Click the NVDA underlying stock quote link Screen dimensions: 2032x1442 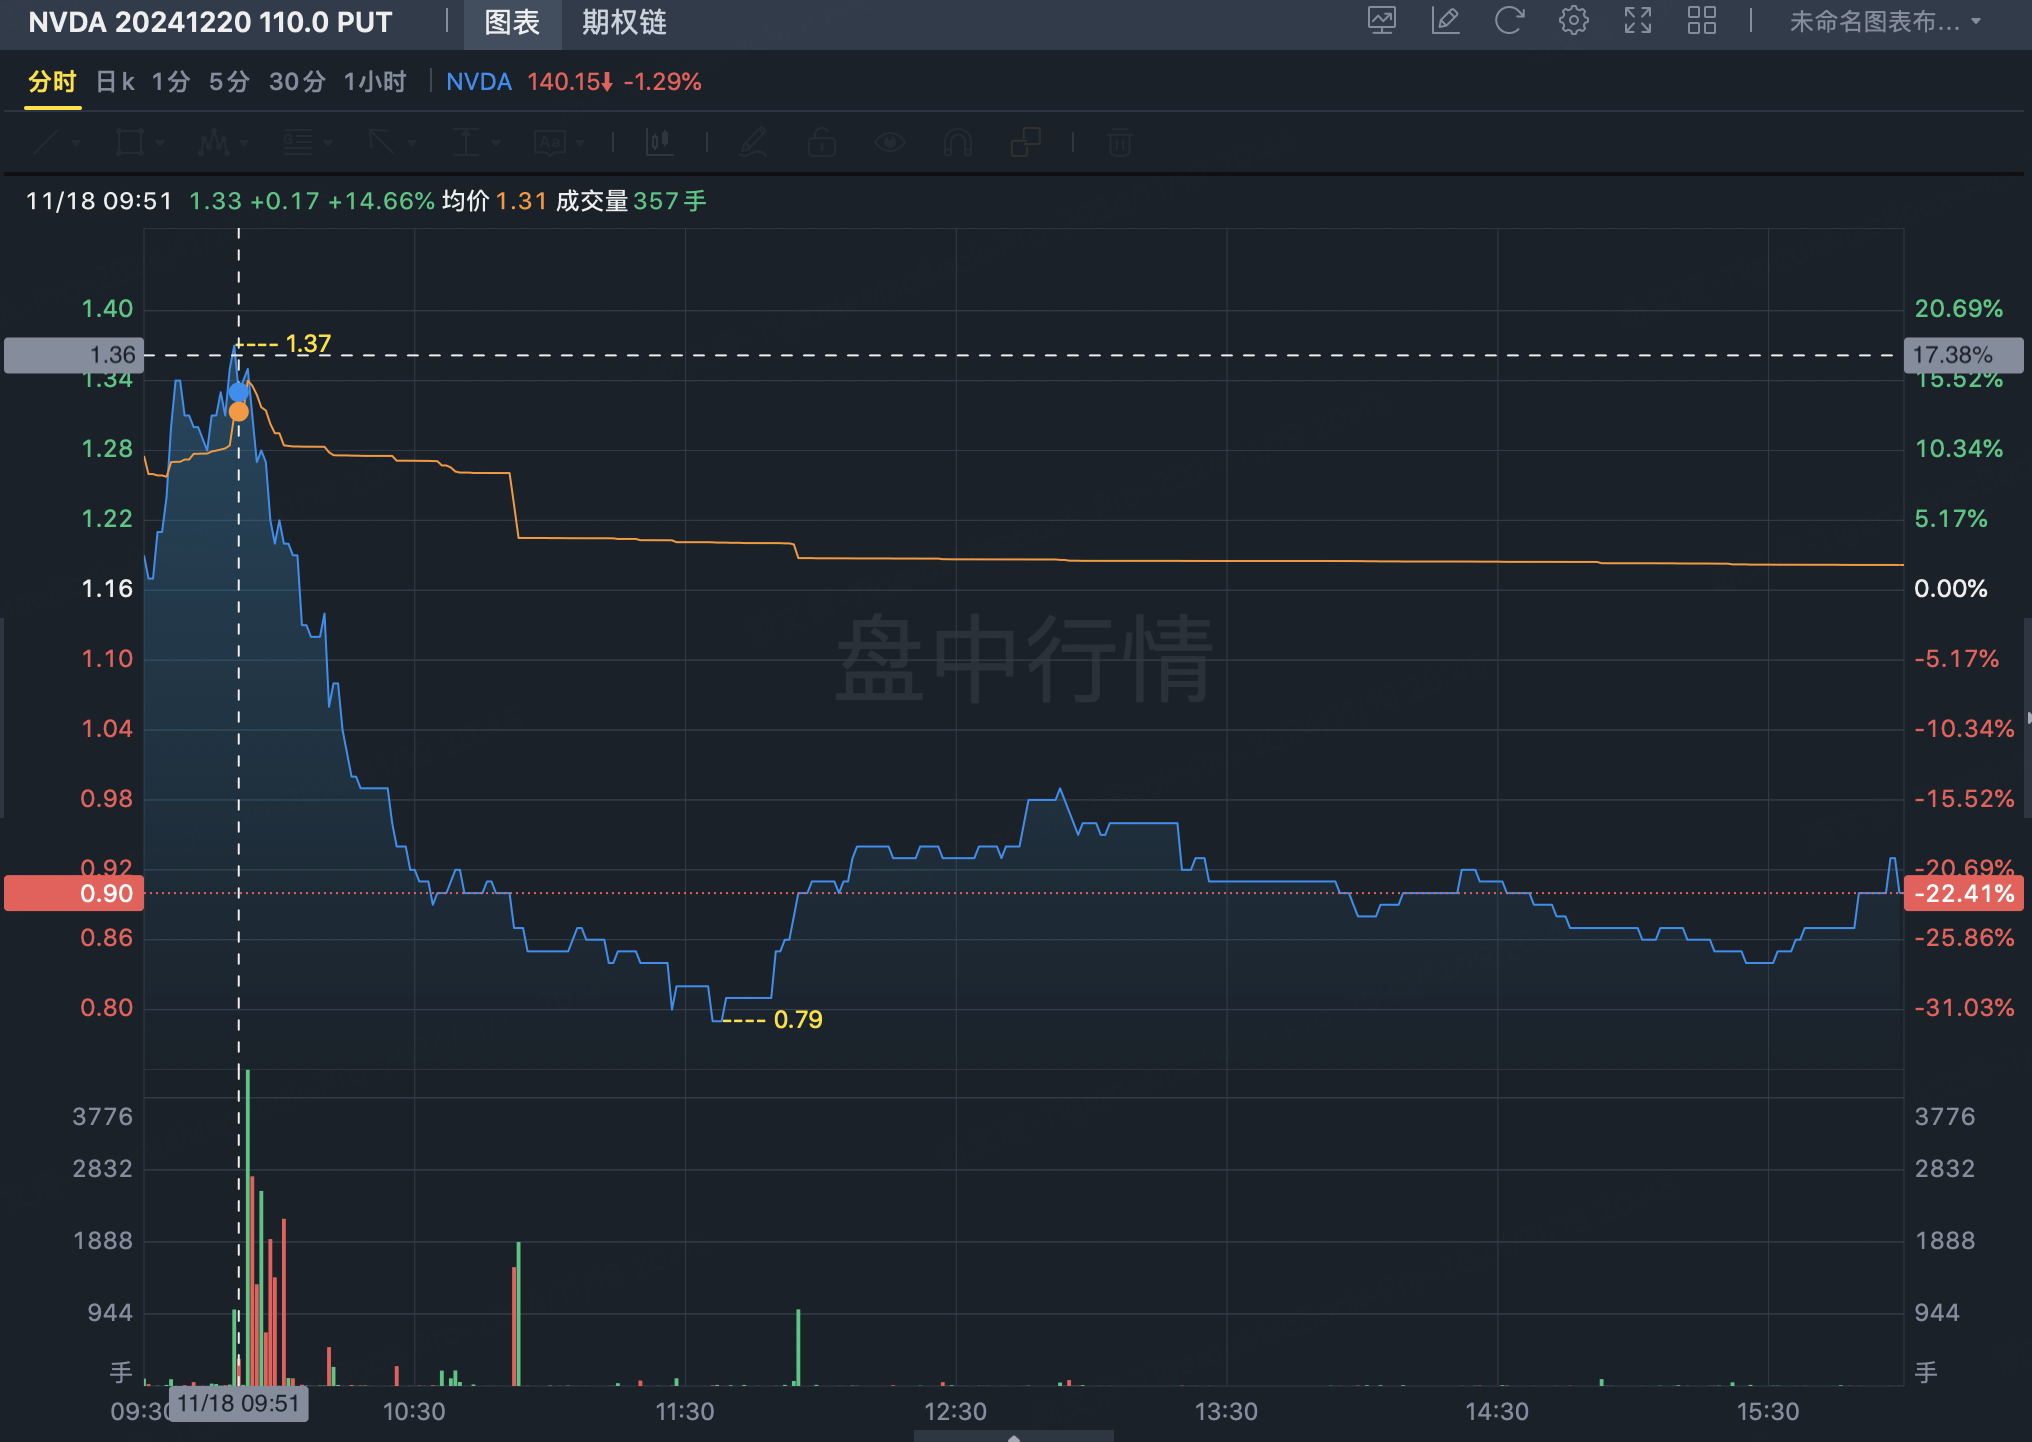478,82
